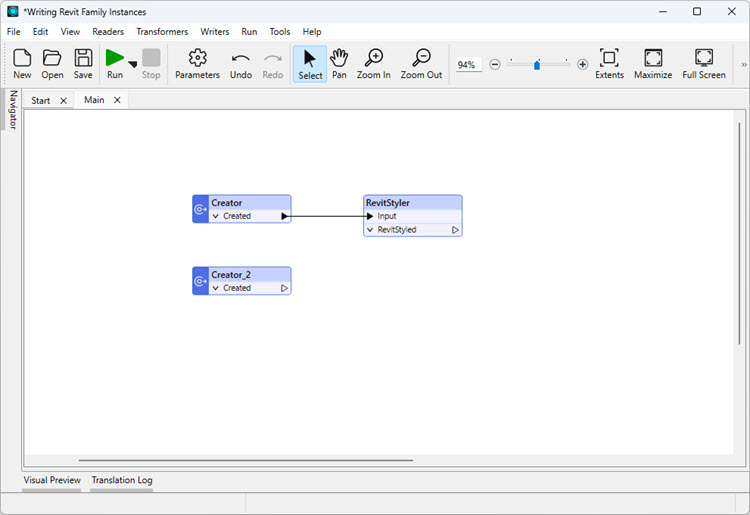Switch to the Start tab
Viewport: 750px width, 515px height.
tap(41, 100)
